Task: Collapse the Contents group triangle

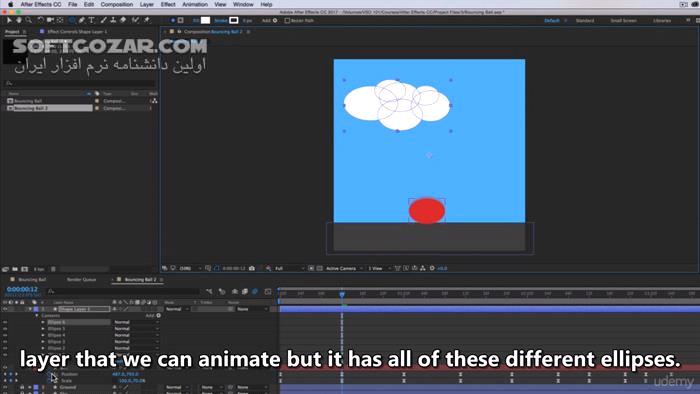Action: (x=37, y=315)
